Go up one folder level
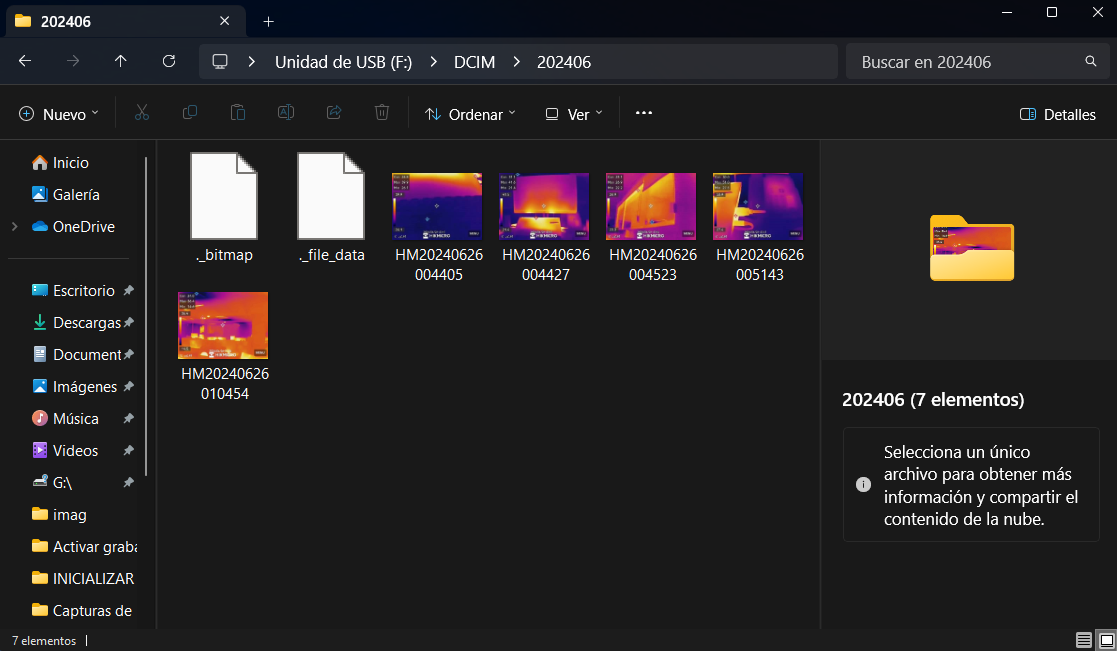1117x651 pixels. coord(120,61)
